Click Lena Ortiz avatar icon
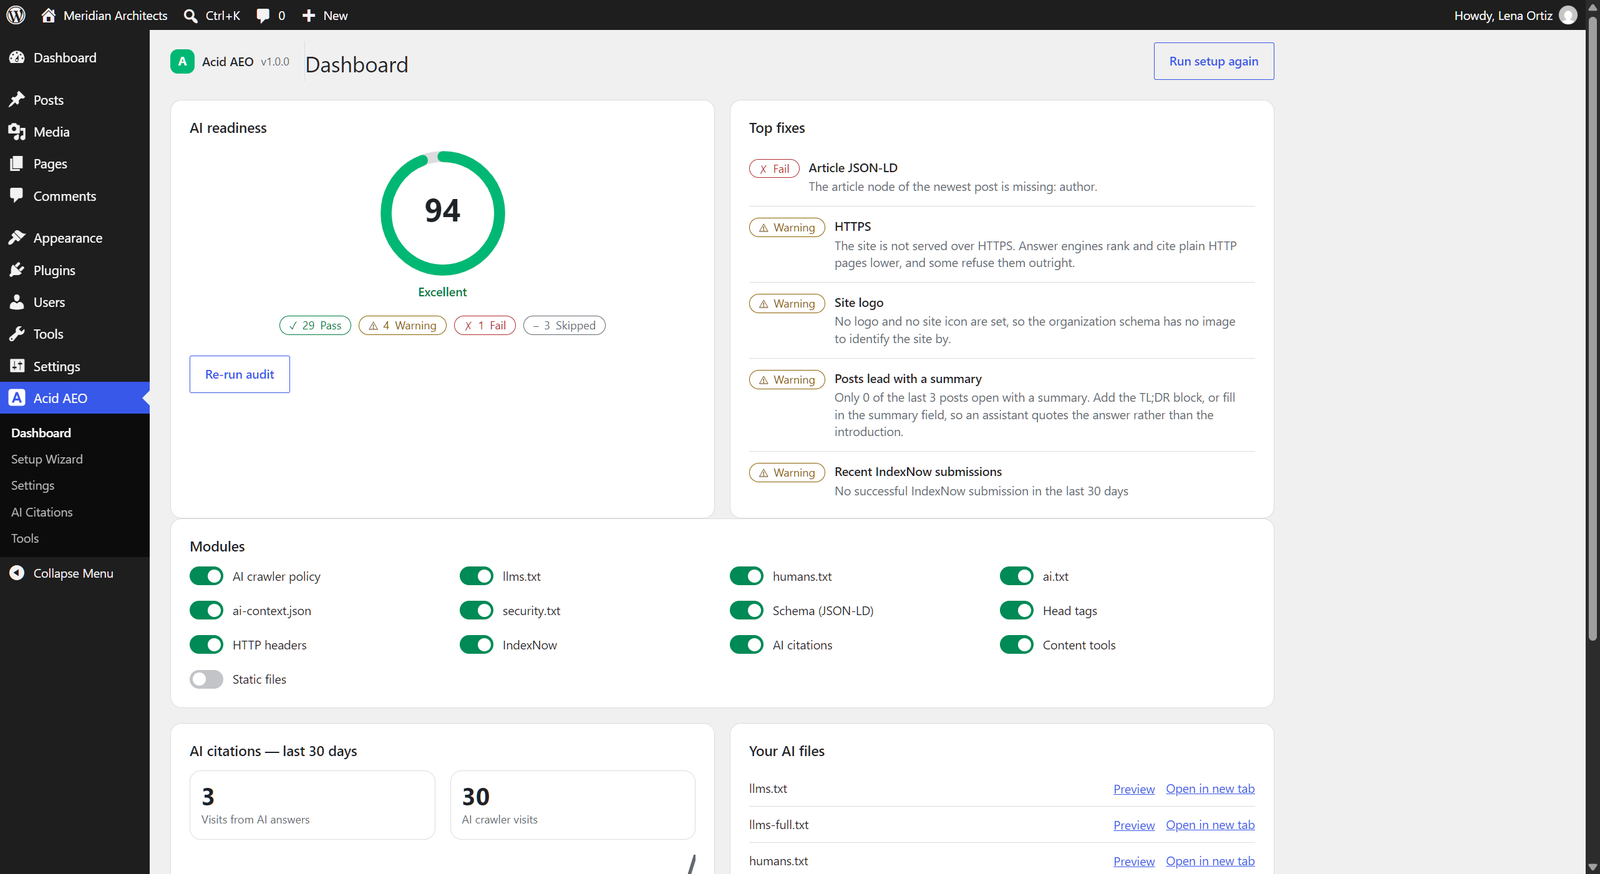 [1568, 15]
